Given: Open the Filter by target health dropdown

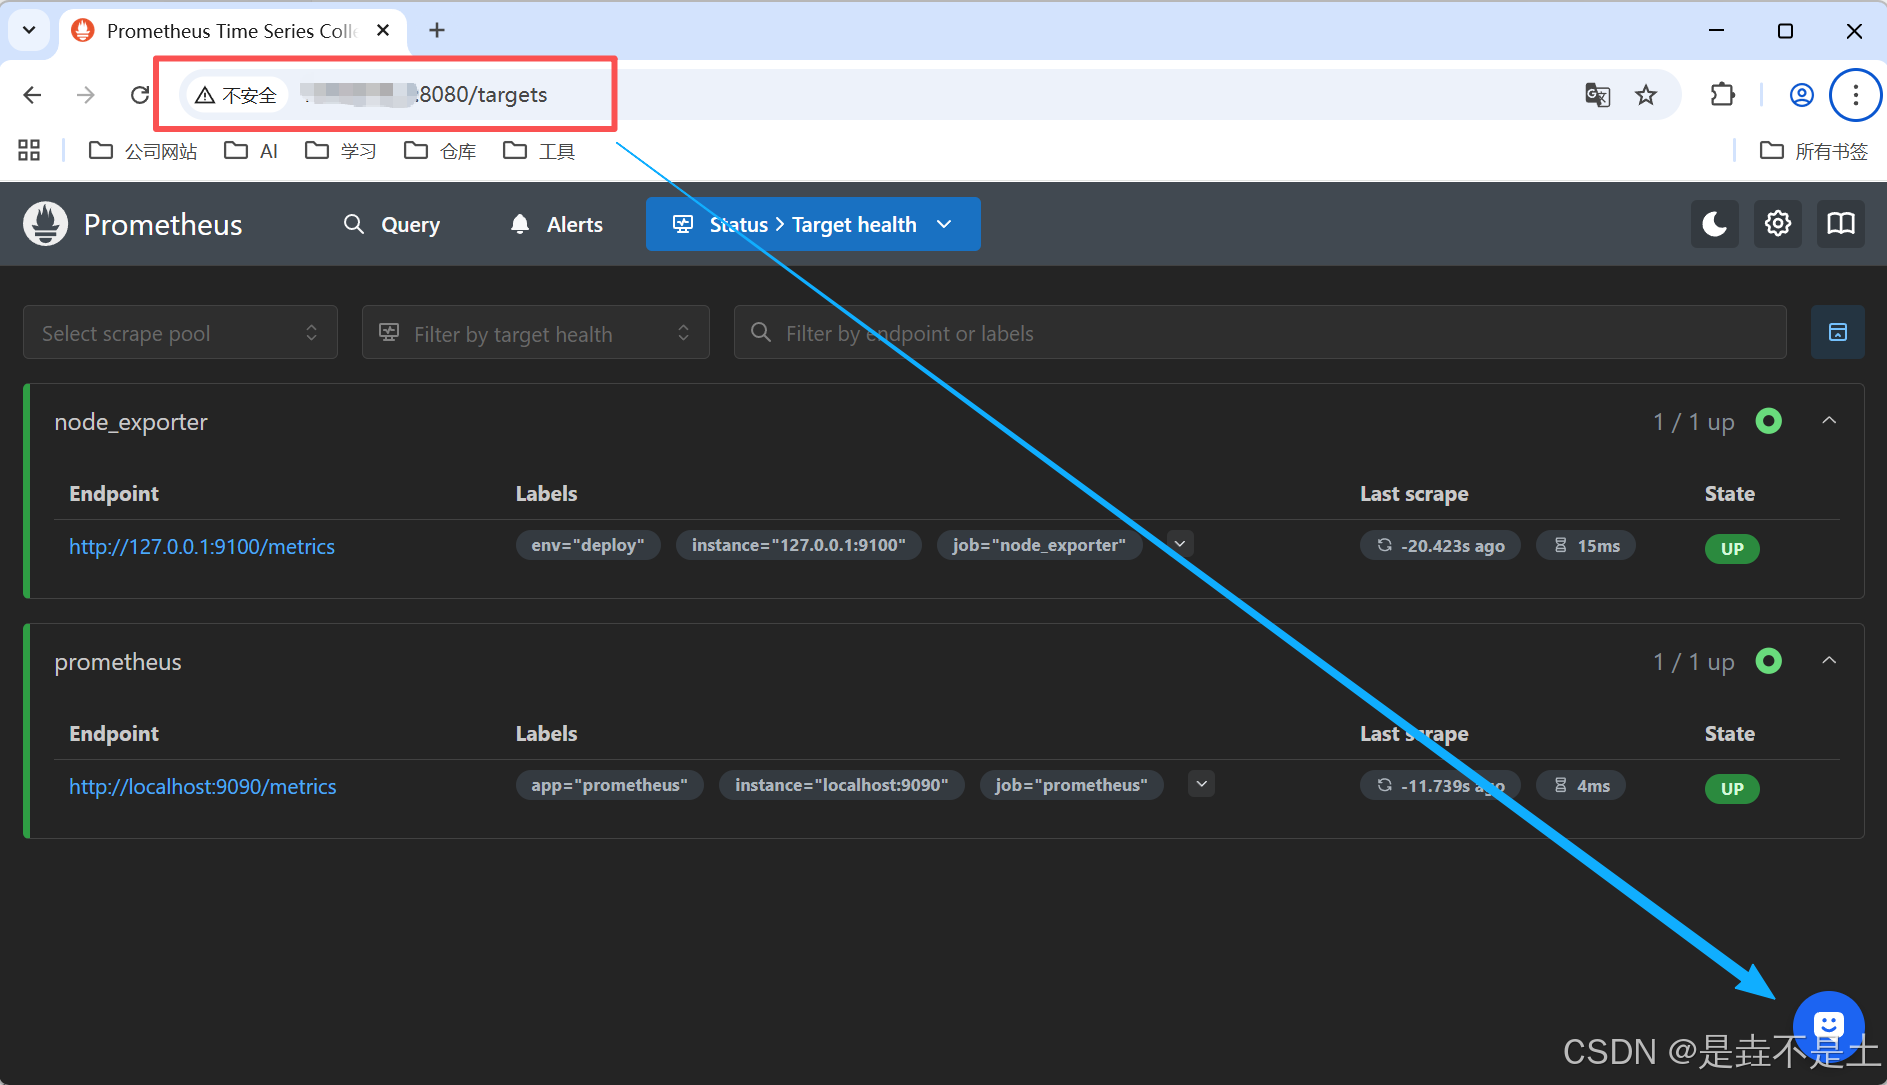Looking at the screenshot, I should click(536, 333).
